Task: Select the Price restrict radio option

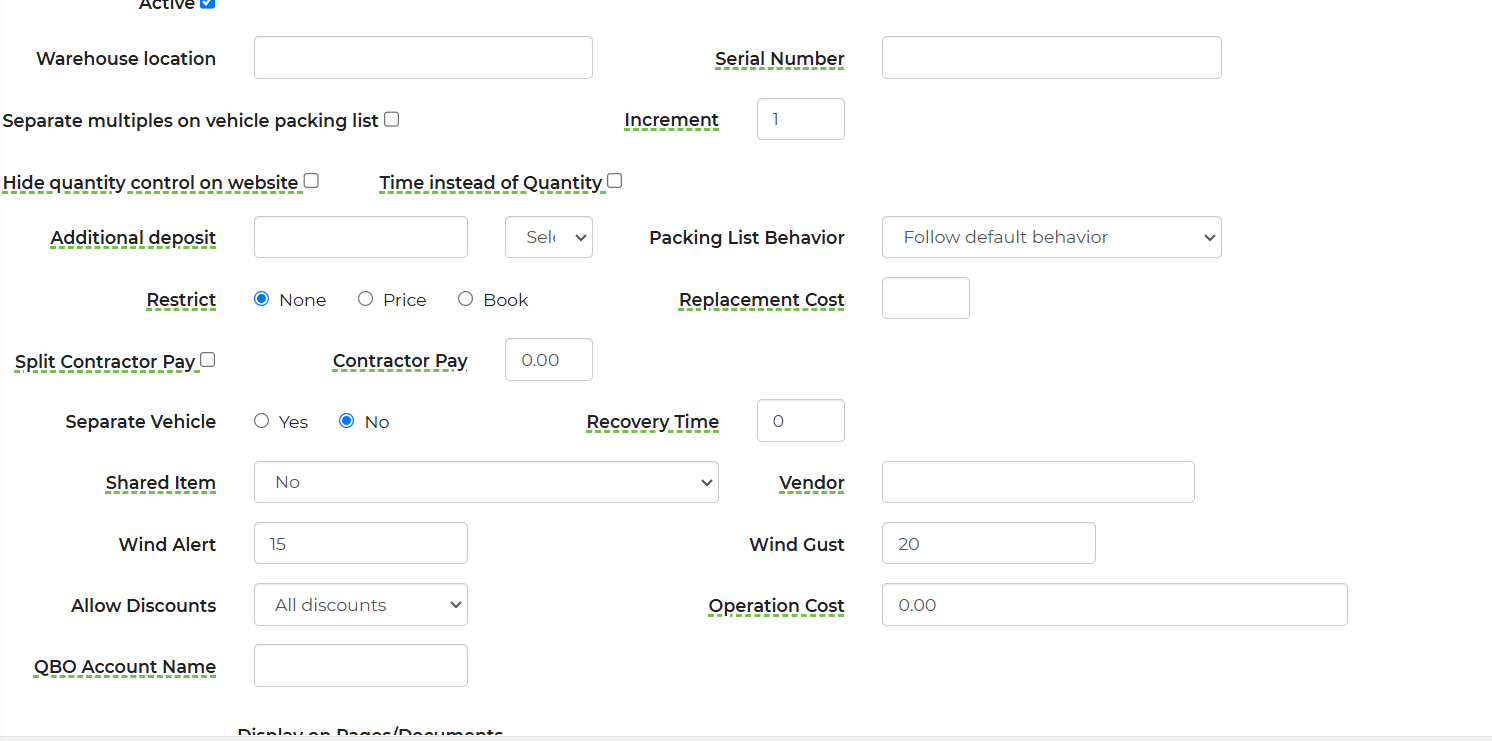Action: pos(365,299)
